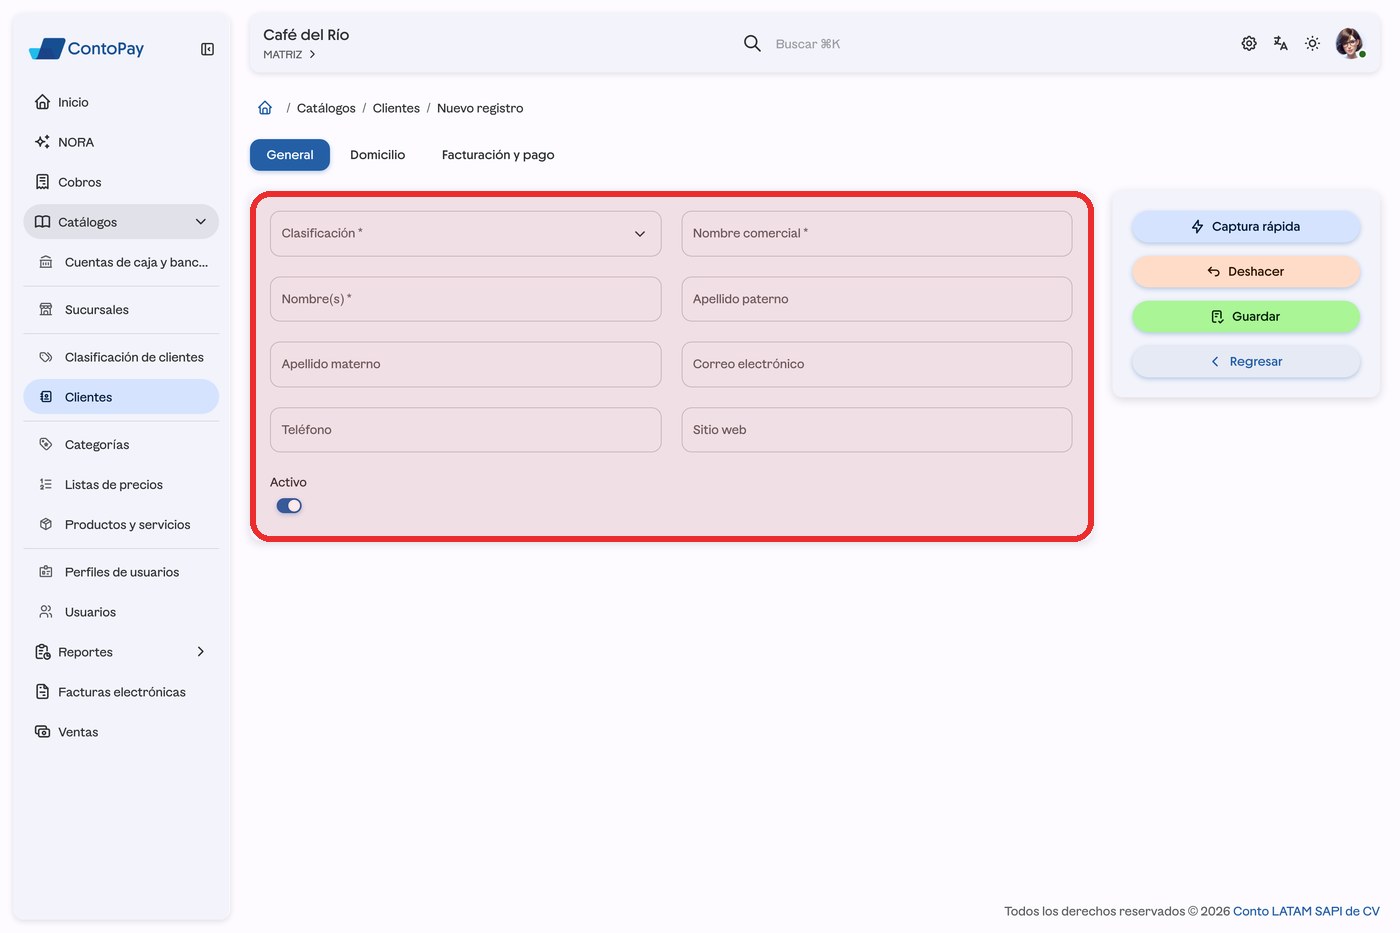Open Ventas in the sidebar
1400x933 pixels.
[121, 732]
